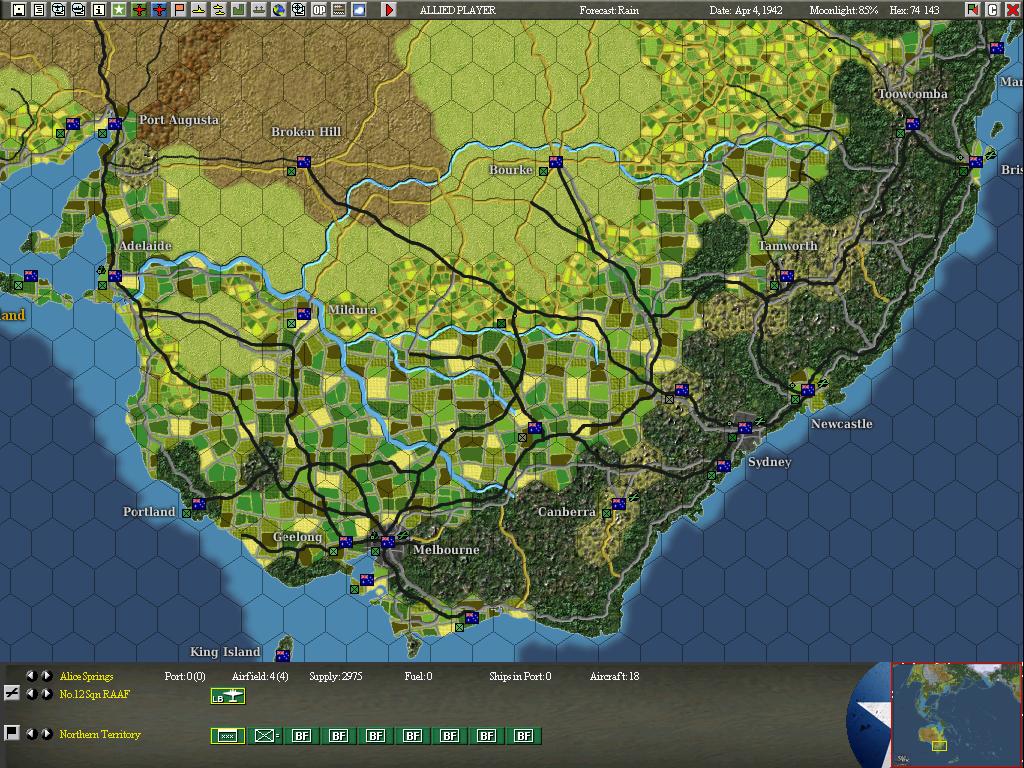Select the Adelaide base flag on map
Screen dimensions: 1024x768
115,276
